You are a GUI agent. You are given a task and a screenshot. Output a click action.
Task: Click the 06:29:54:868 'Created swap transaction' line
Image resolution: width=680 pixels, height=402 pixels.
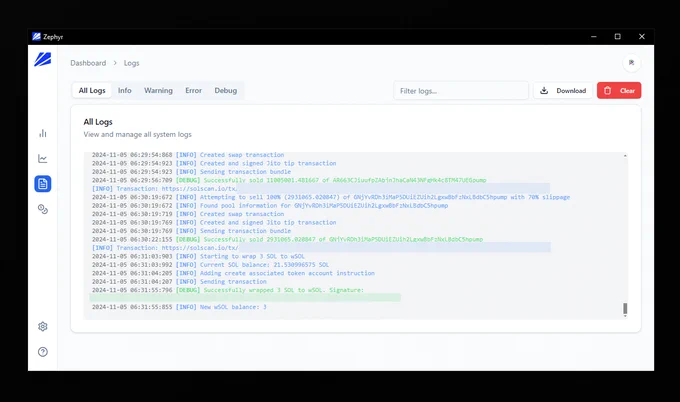point(188,155)
